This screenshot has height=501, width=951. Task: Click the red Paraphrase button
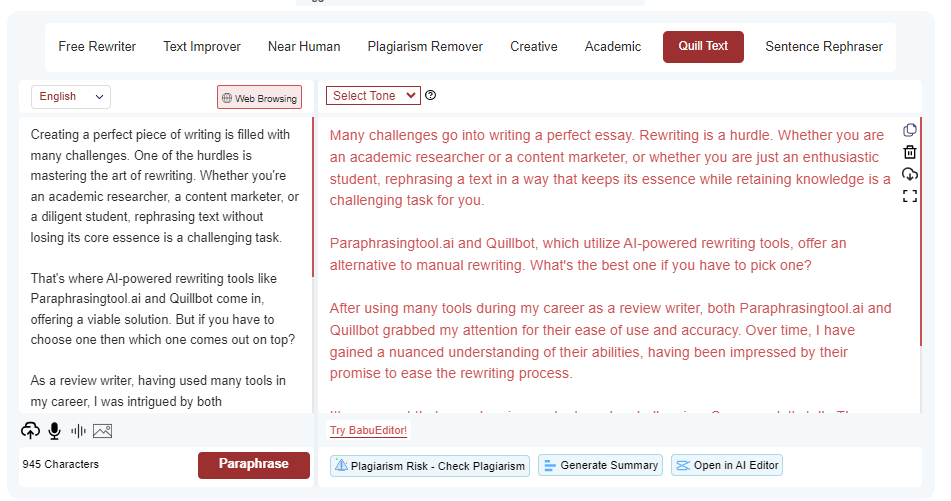pyautogui.click(x=254, y=465)
